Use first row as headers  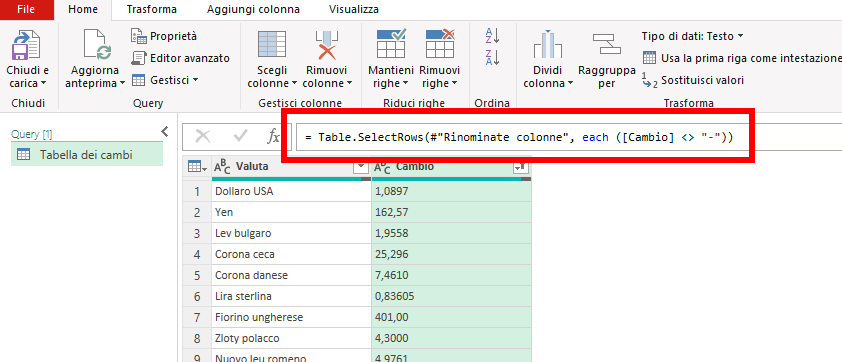(742, 58)
